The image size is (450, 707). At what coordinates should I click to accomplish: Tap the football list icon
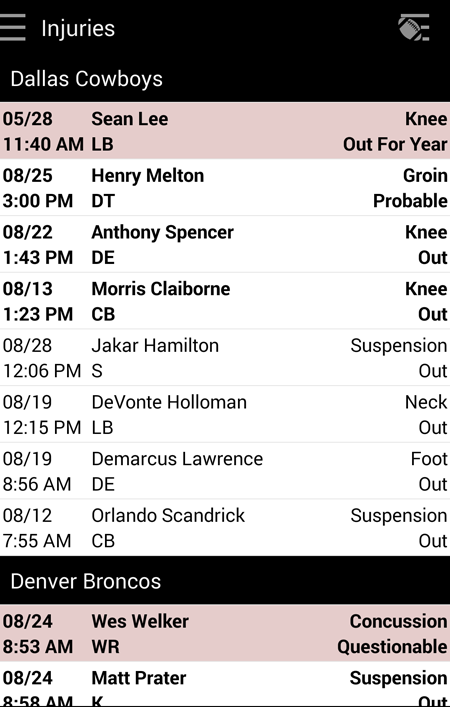(x=413, y=28)
